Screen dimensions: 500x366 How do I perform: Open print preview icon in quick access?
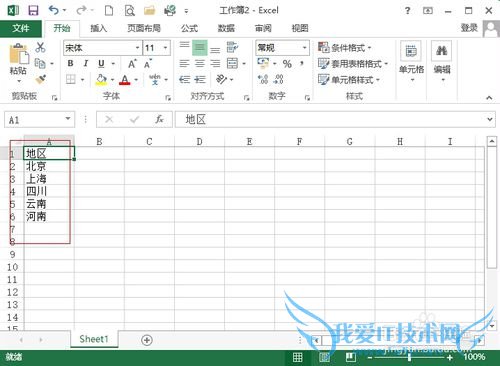pyautogui.click(x=129, y=11)
